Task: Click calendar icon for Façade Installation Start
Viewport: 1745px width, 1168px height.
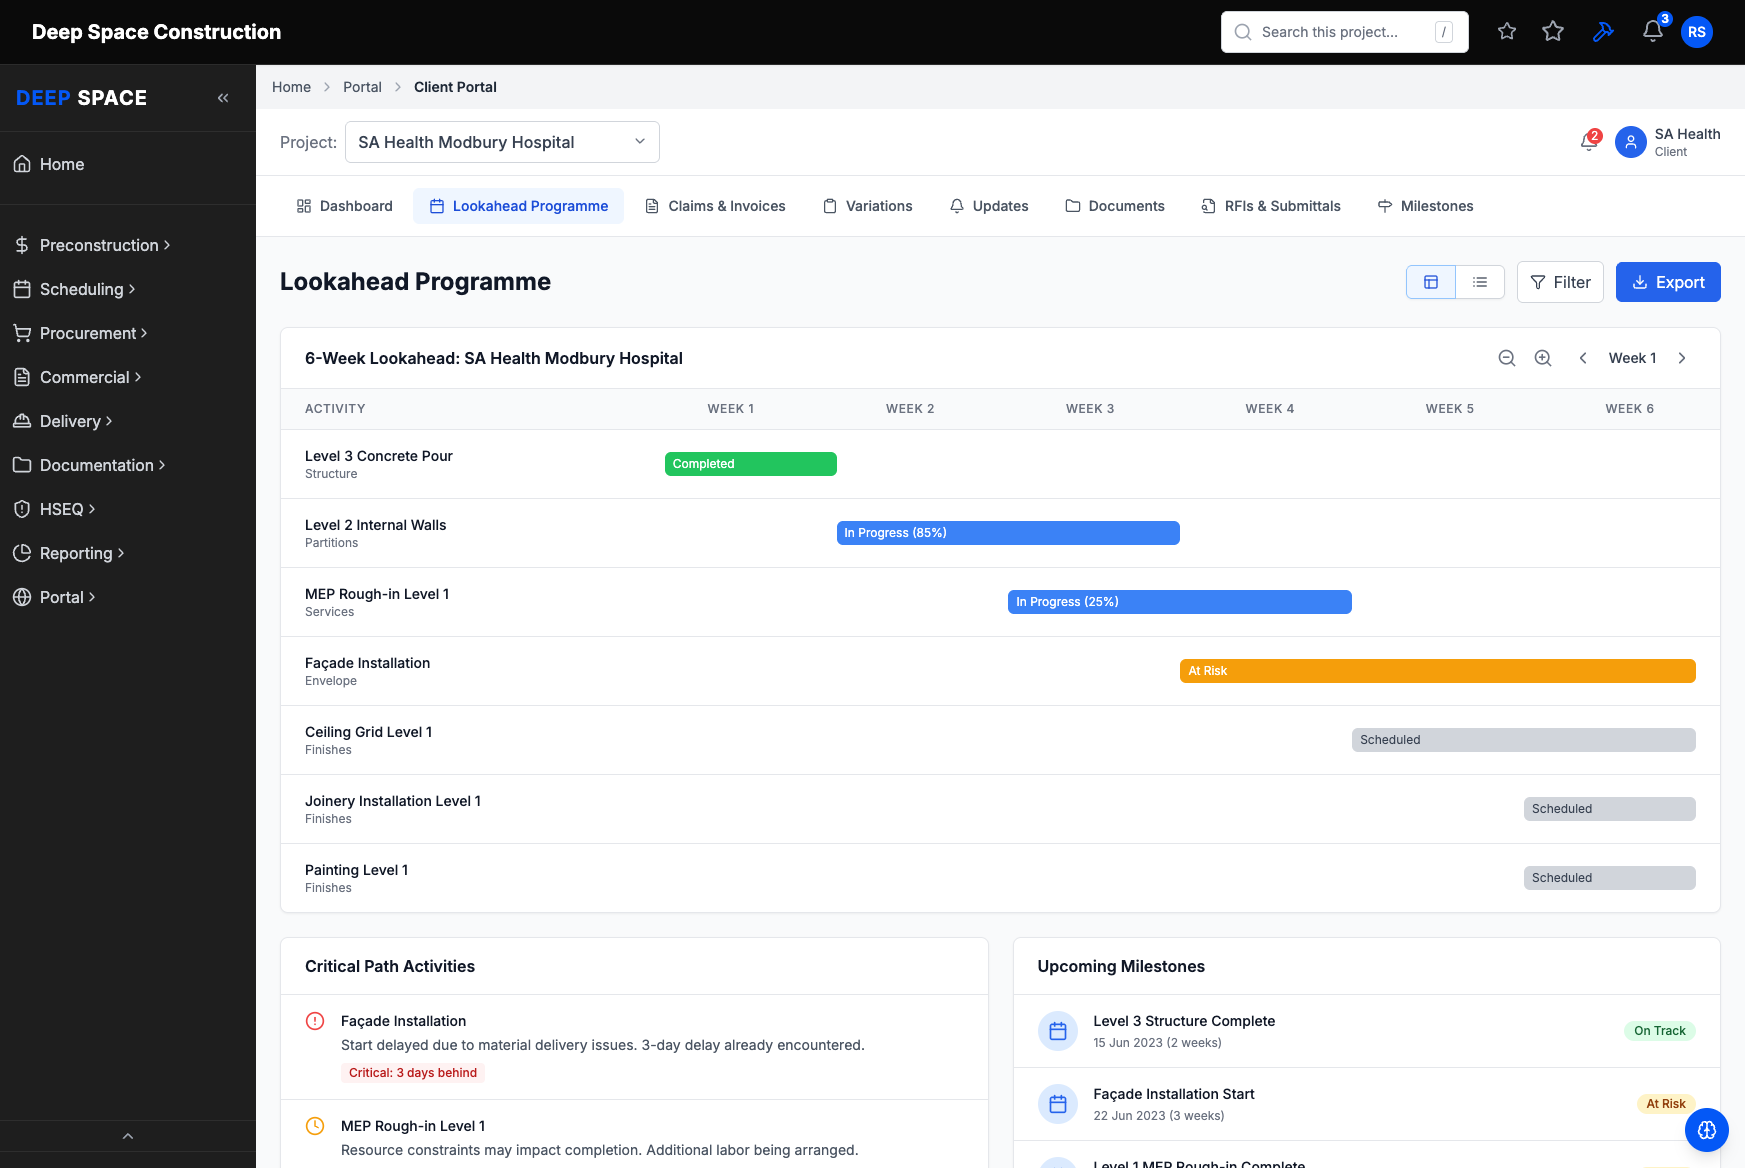Action: tap(1058, 1104)
